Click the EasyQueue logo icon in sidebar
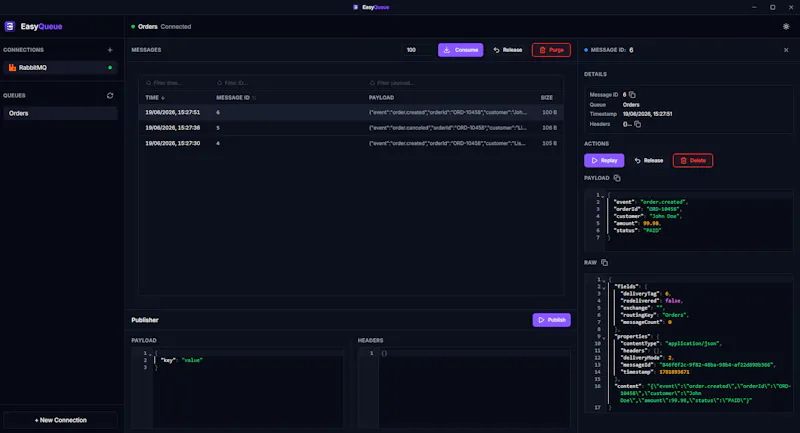This screenshot has height=433, width=800. [10, 27]
